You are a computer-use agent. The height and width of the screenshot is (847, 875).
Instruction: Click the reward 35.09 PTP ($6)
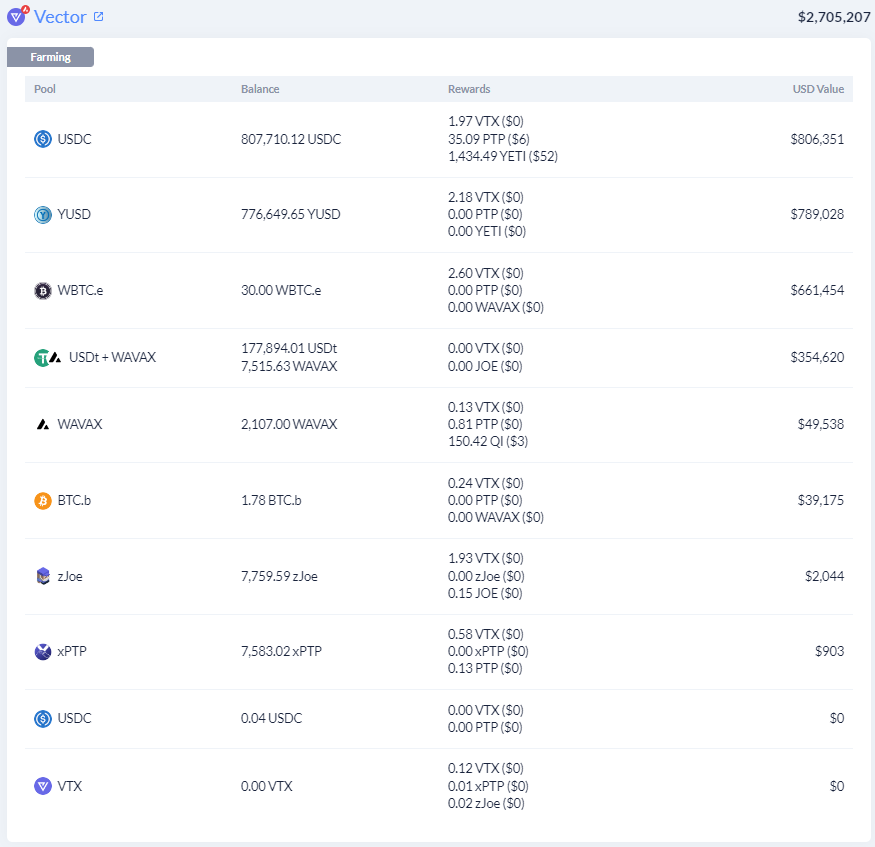click(x=488, y=139)
